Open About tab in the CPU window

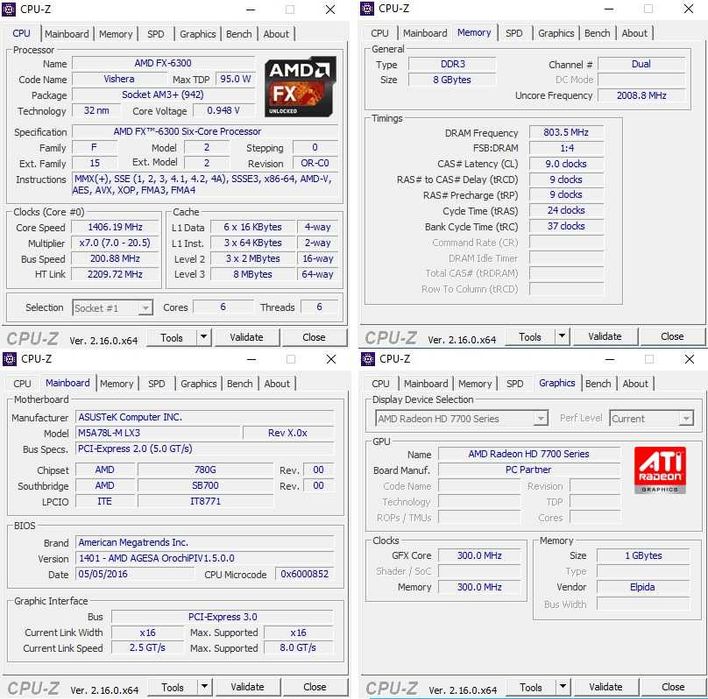276,34
